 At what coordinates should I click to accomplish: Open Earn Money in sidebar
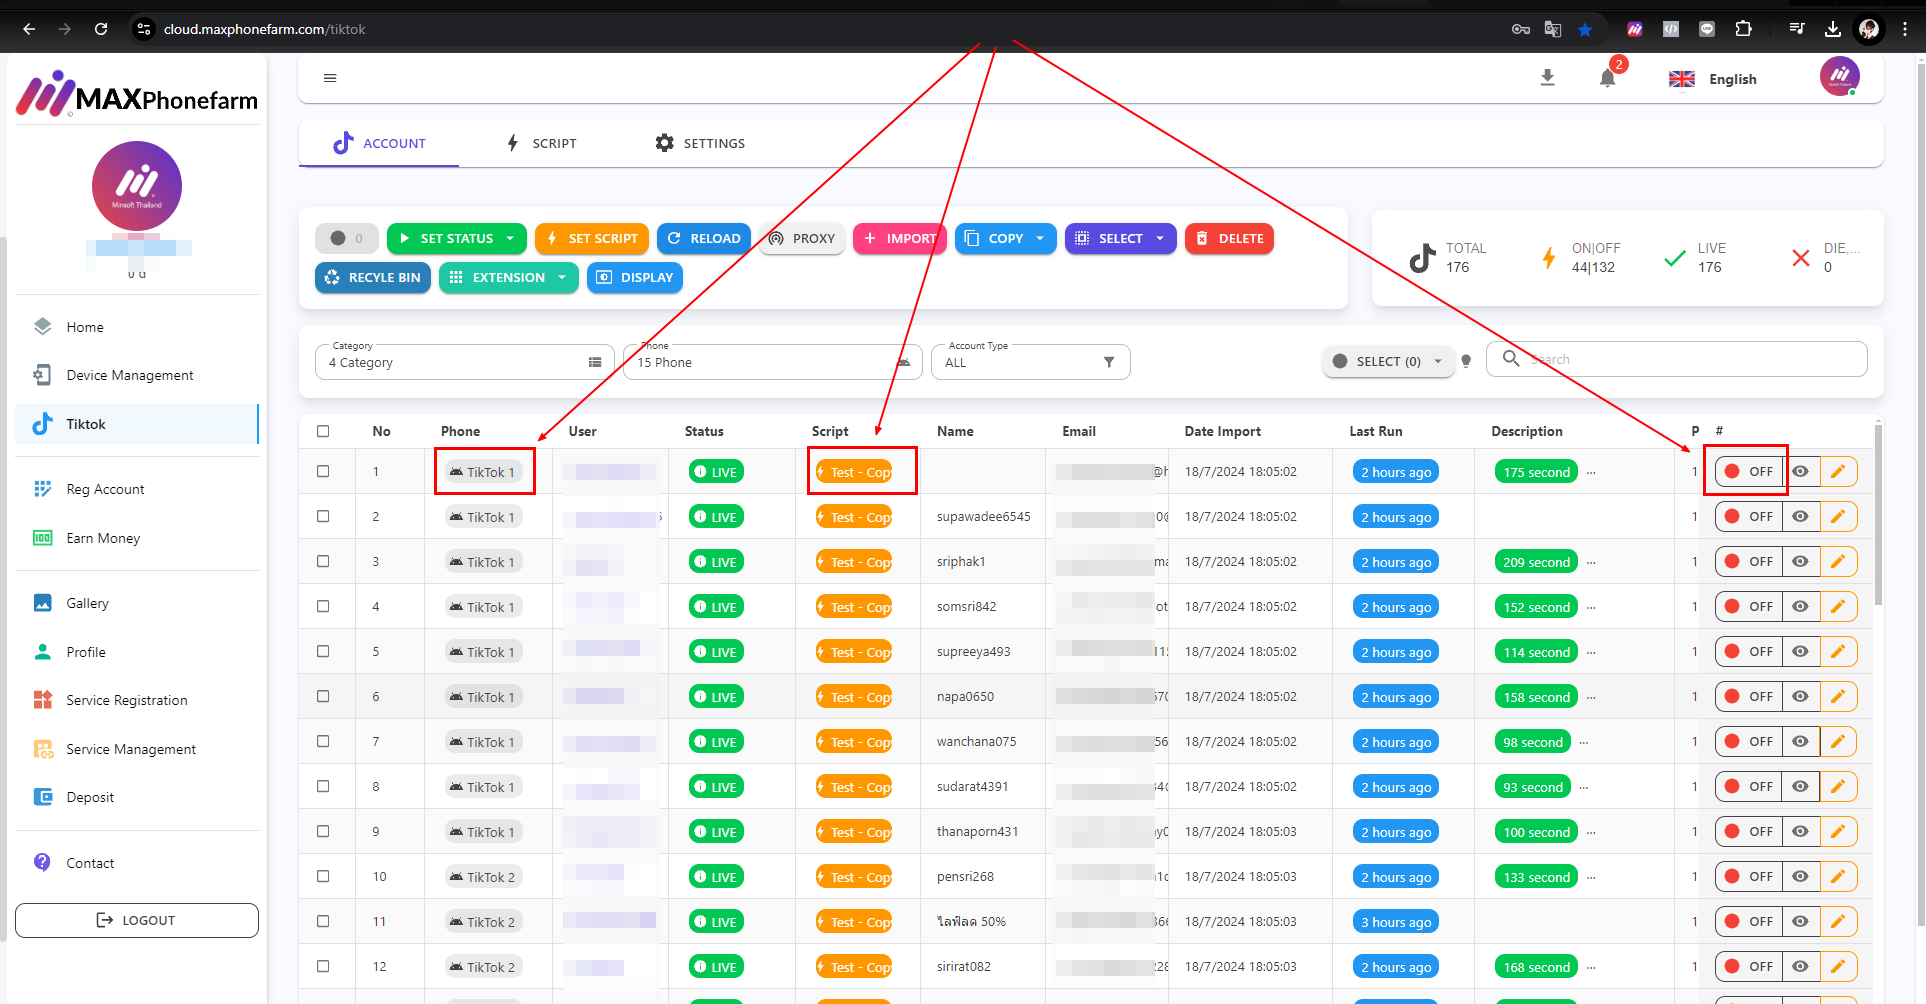(x=137, y=538)
